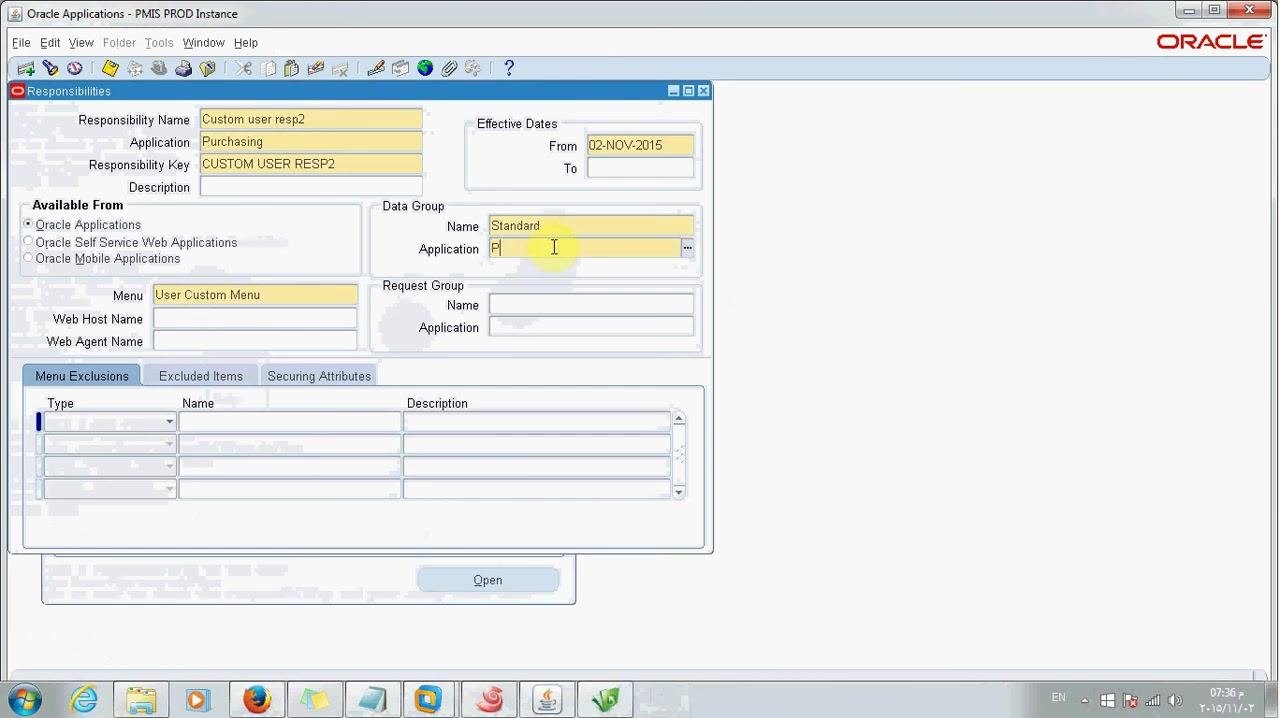This screenshot has width=1280, height=718.
Task: Click the Application field showing Purchasing
Action: pyautogui.click(x=311, y=142)
